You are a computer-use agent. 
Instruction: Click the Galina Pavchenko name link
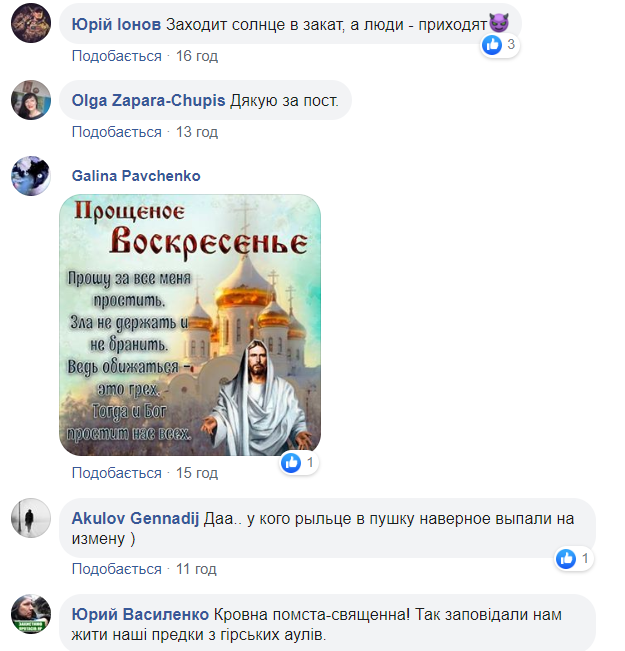(x=136, y=176)
